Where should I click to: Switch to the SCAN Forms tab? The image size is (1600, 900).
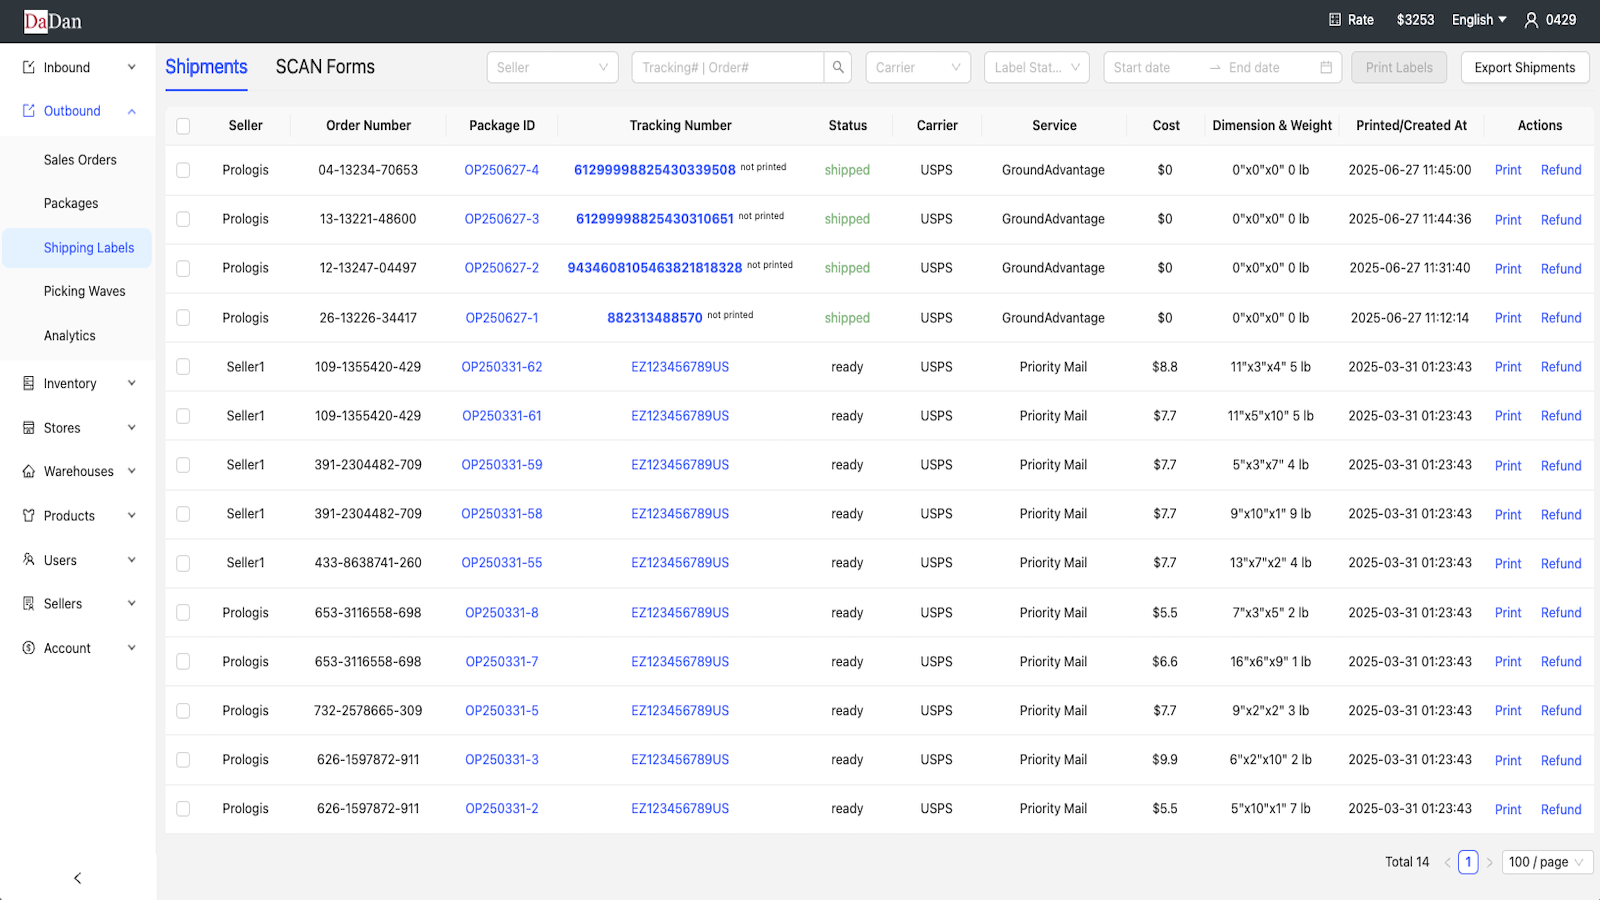pos(324,66)
